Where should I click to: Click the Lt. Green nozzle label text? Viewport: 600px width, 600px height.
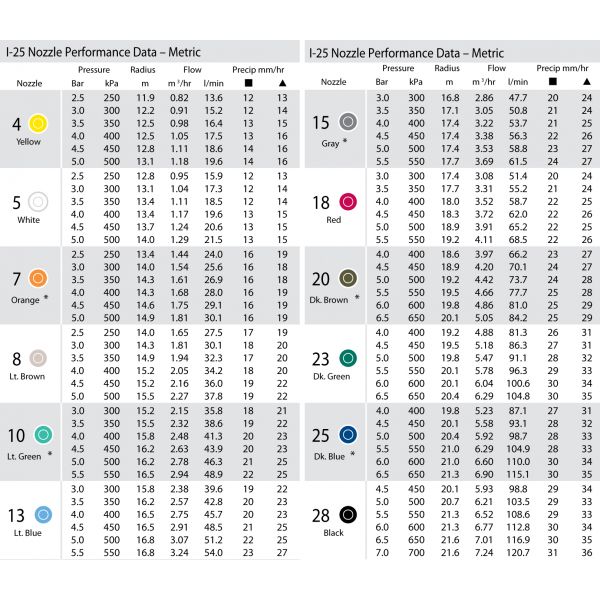click(24, 456)
